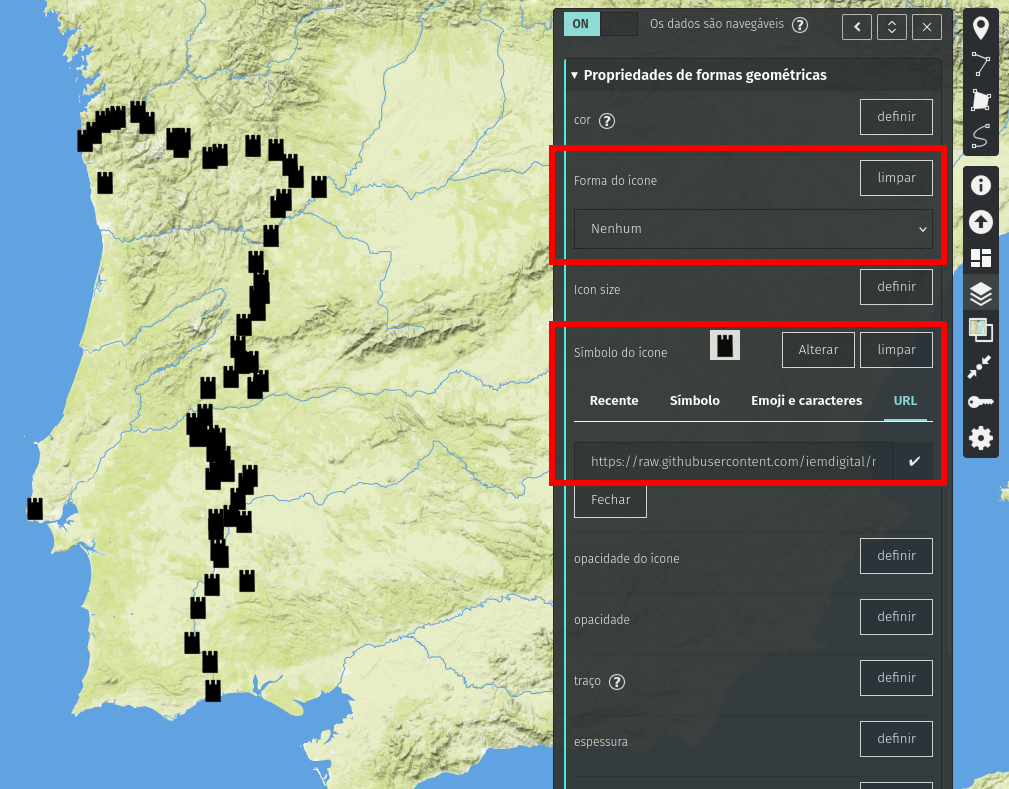Open the import data upload tool
Viewport: 1009px width, 789px height.
tap(981, 222)
